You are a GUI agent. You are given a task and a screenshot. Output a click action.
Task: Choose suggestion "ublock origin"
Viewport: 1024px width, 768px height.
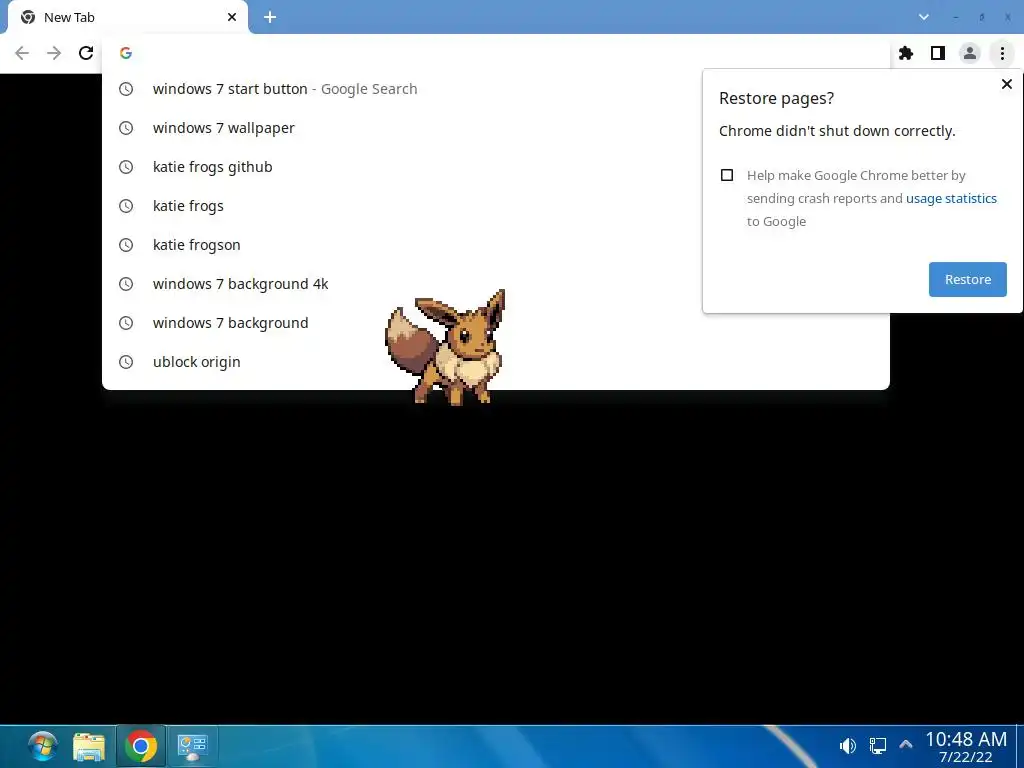pyautogui.click(x=496, y=362)
